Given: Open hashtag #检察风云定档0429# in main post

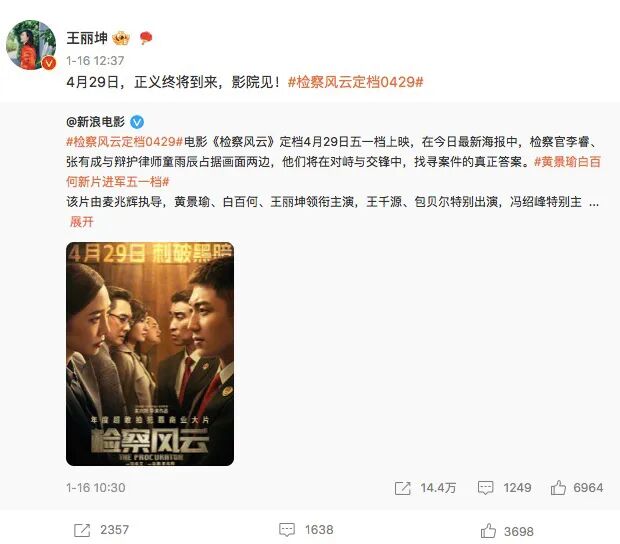Looking at the screenshot, I should (355, 82).
